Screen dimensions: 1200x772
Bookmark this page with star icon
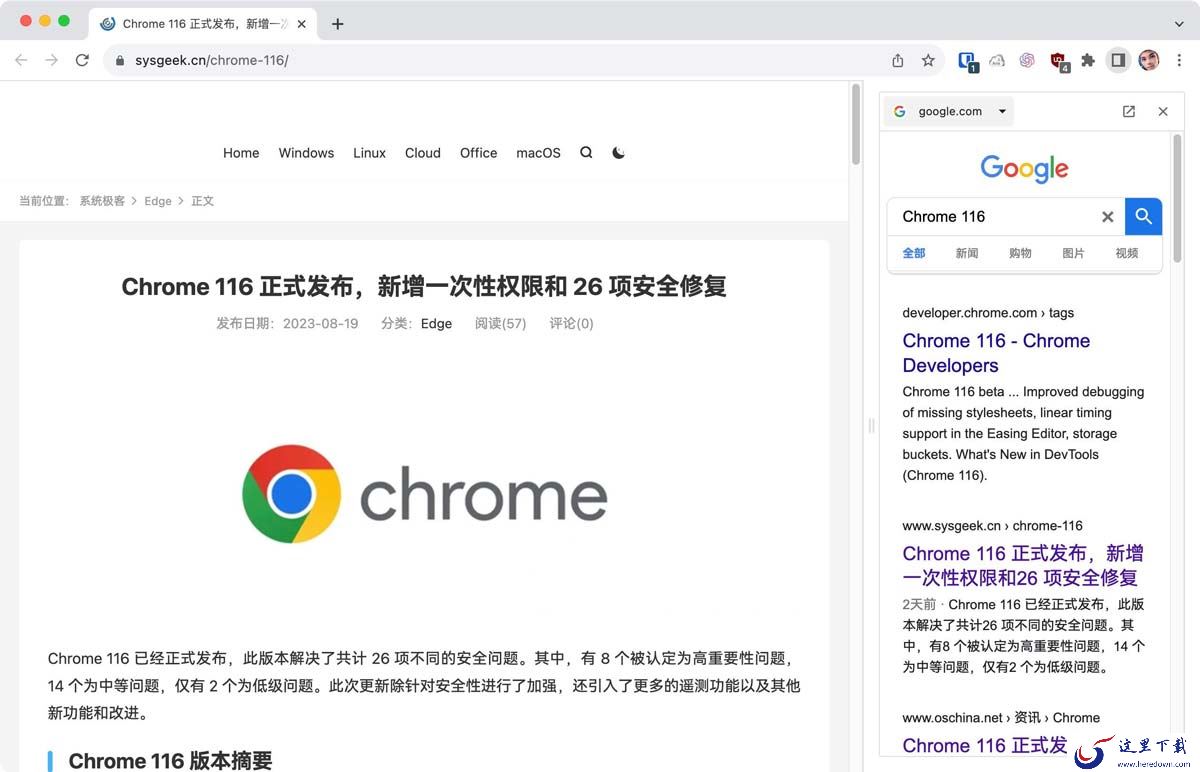tap(928, 60)
